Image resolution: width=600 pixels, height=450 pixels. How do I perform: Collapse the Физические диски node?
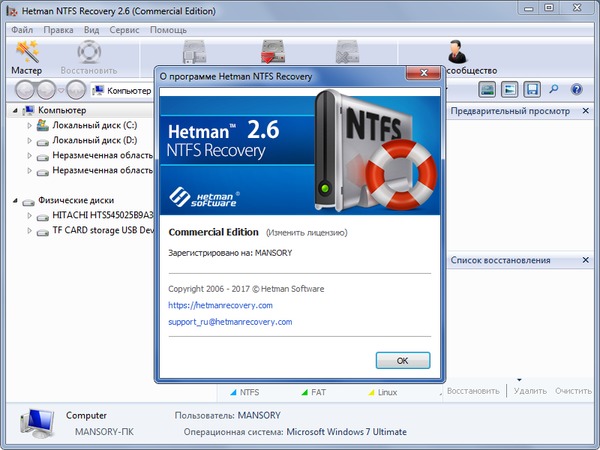[15, 201]
